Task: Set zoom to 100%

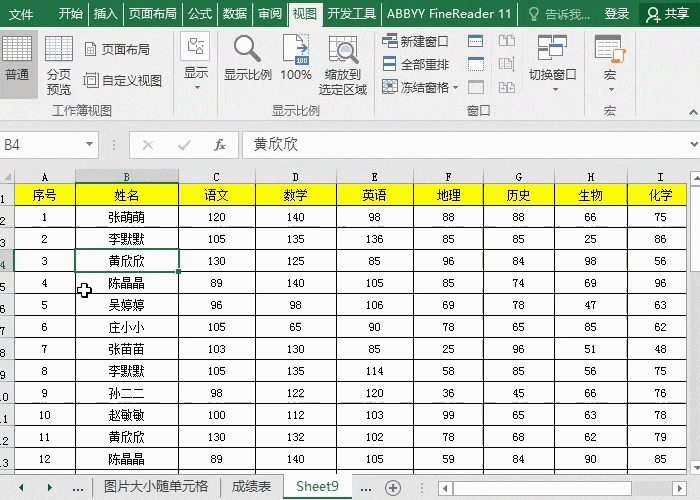Action: [296, 60]
